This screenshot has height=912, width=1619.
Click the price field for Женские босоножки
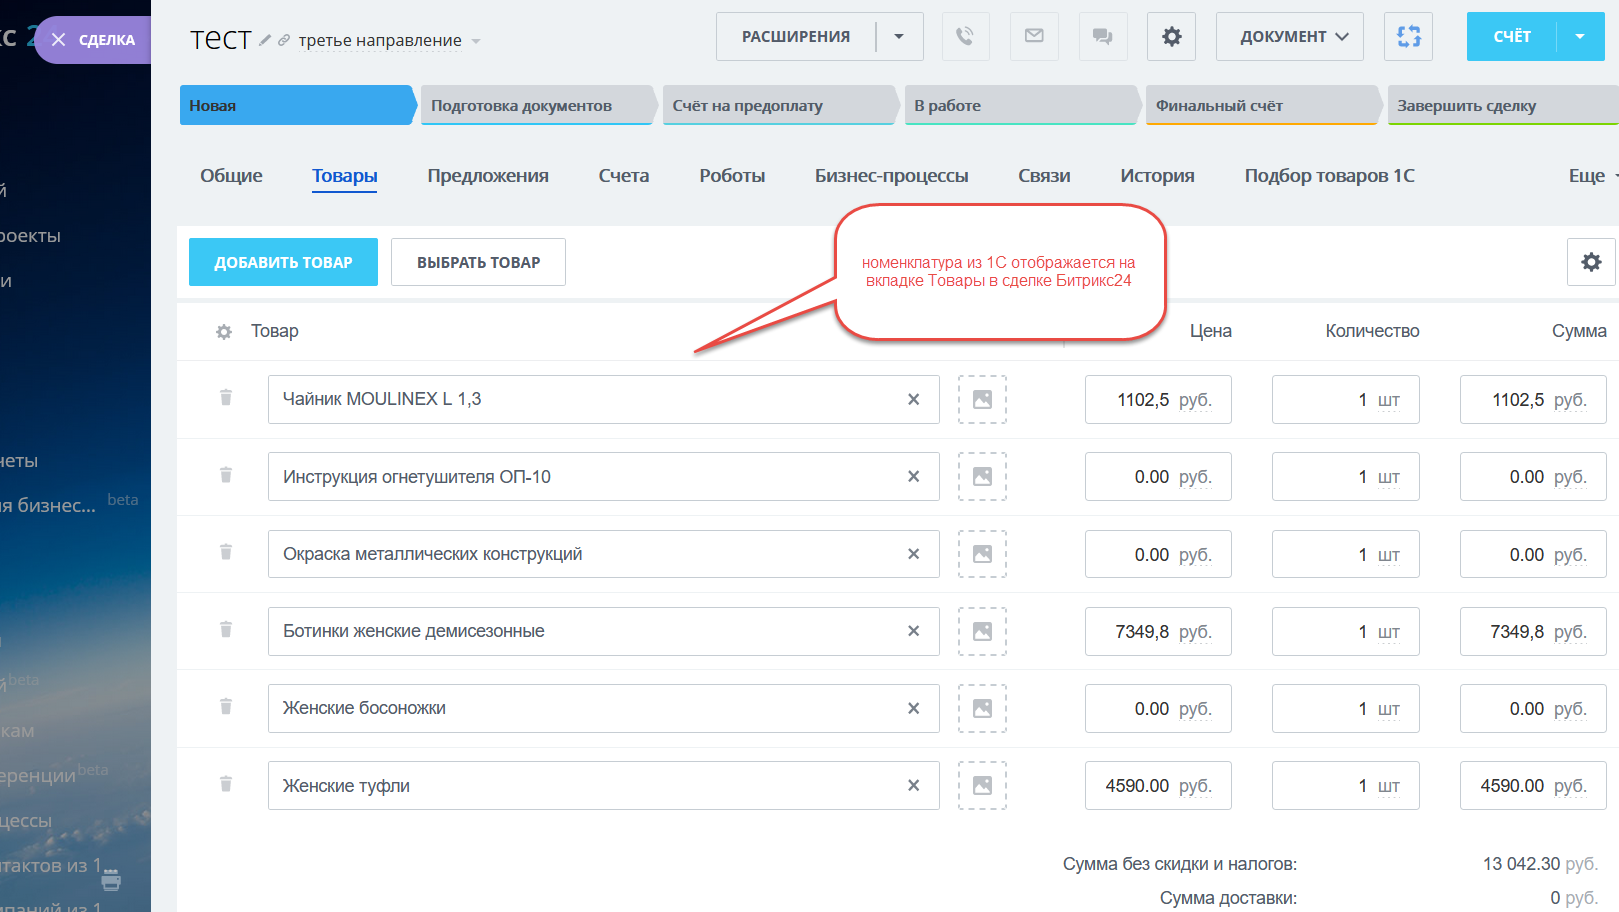point(1157,709)
